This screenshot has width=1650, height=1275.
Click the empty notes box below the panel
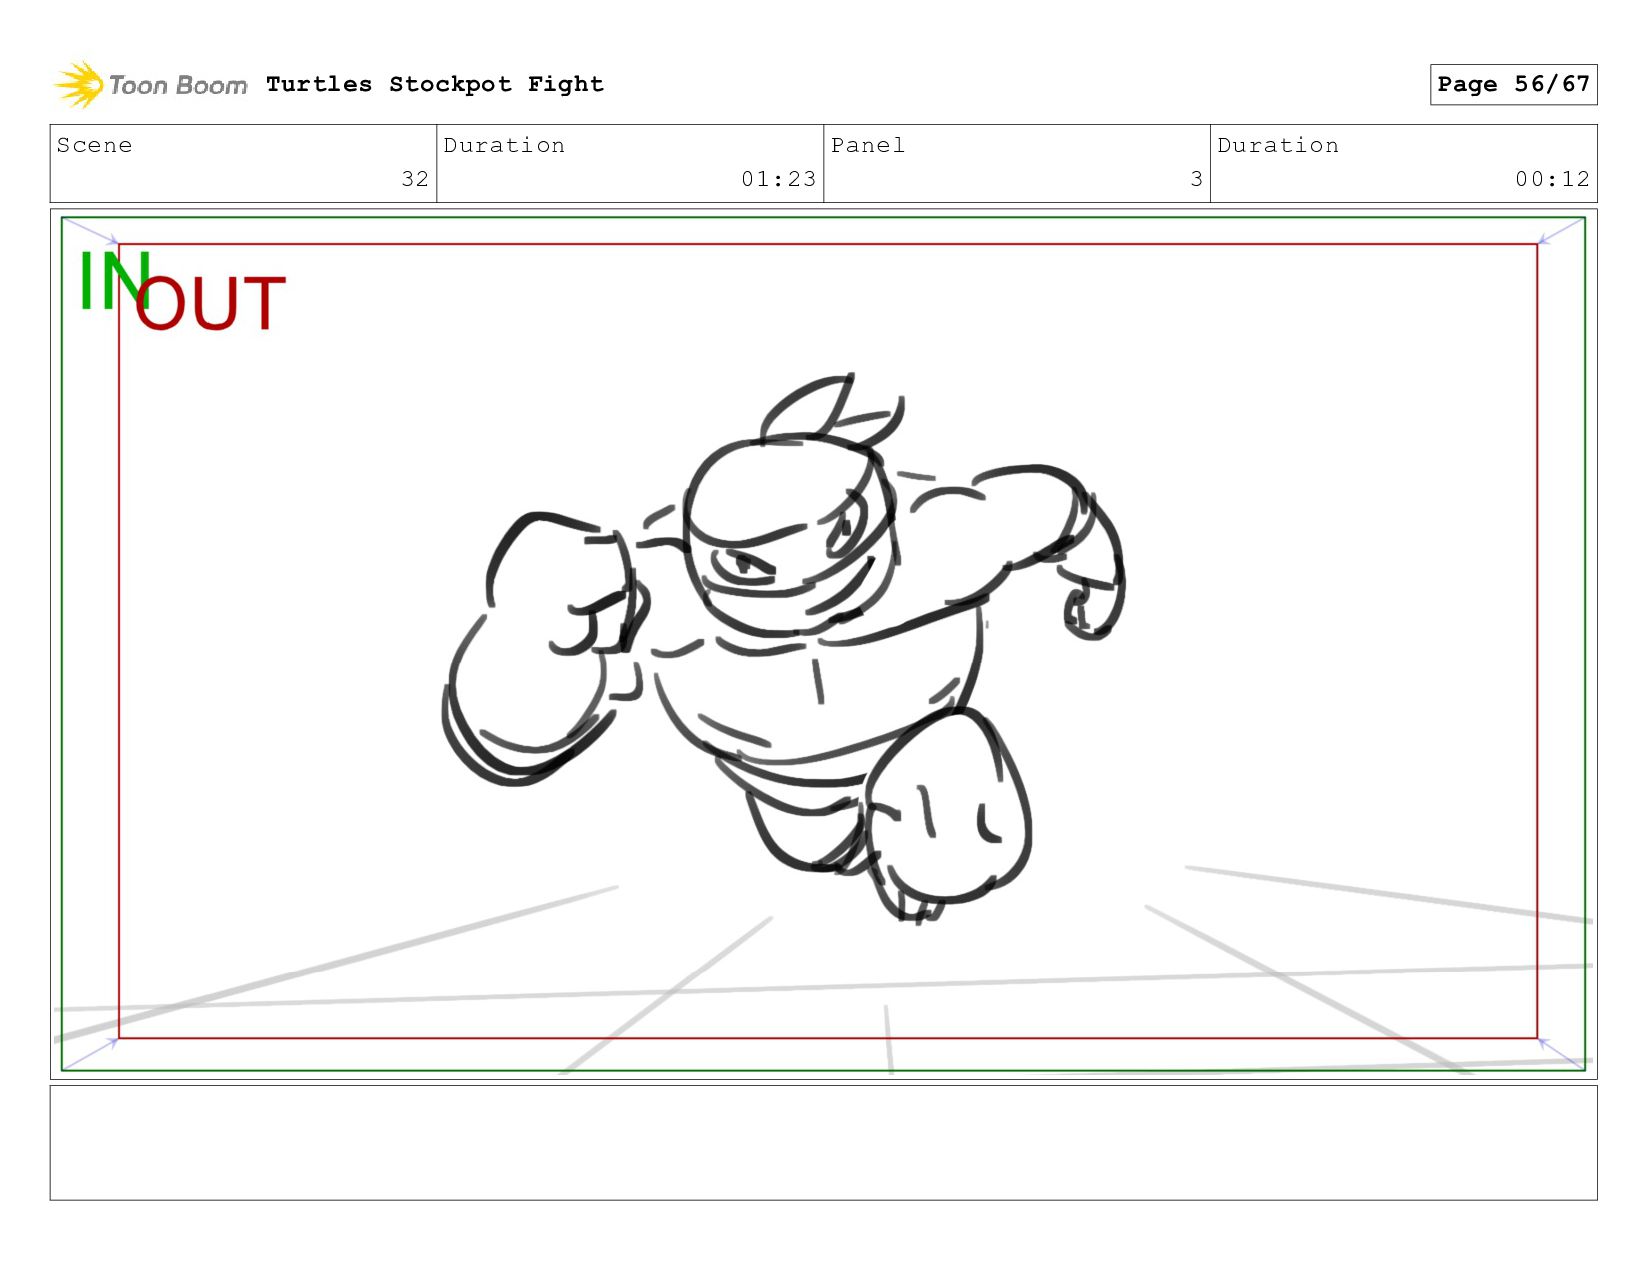click(x=823, y=1143)
